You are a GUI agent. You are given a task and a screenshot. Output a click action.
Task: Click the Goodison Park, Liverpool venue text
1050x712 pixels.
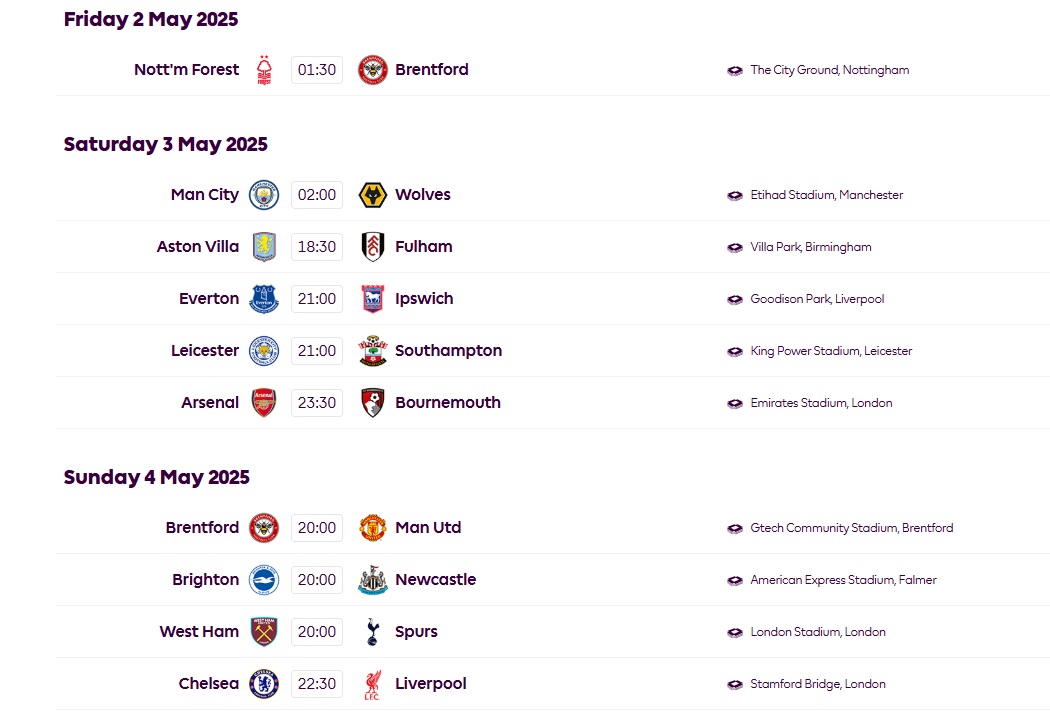(x=817, y=299)
